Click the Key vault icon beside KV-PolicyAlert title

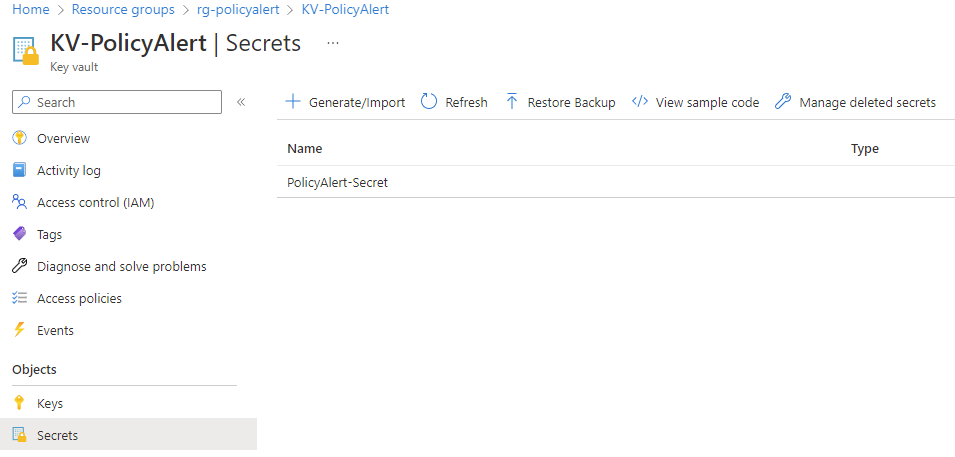pos(26,50)
